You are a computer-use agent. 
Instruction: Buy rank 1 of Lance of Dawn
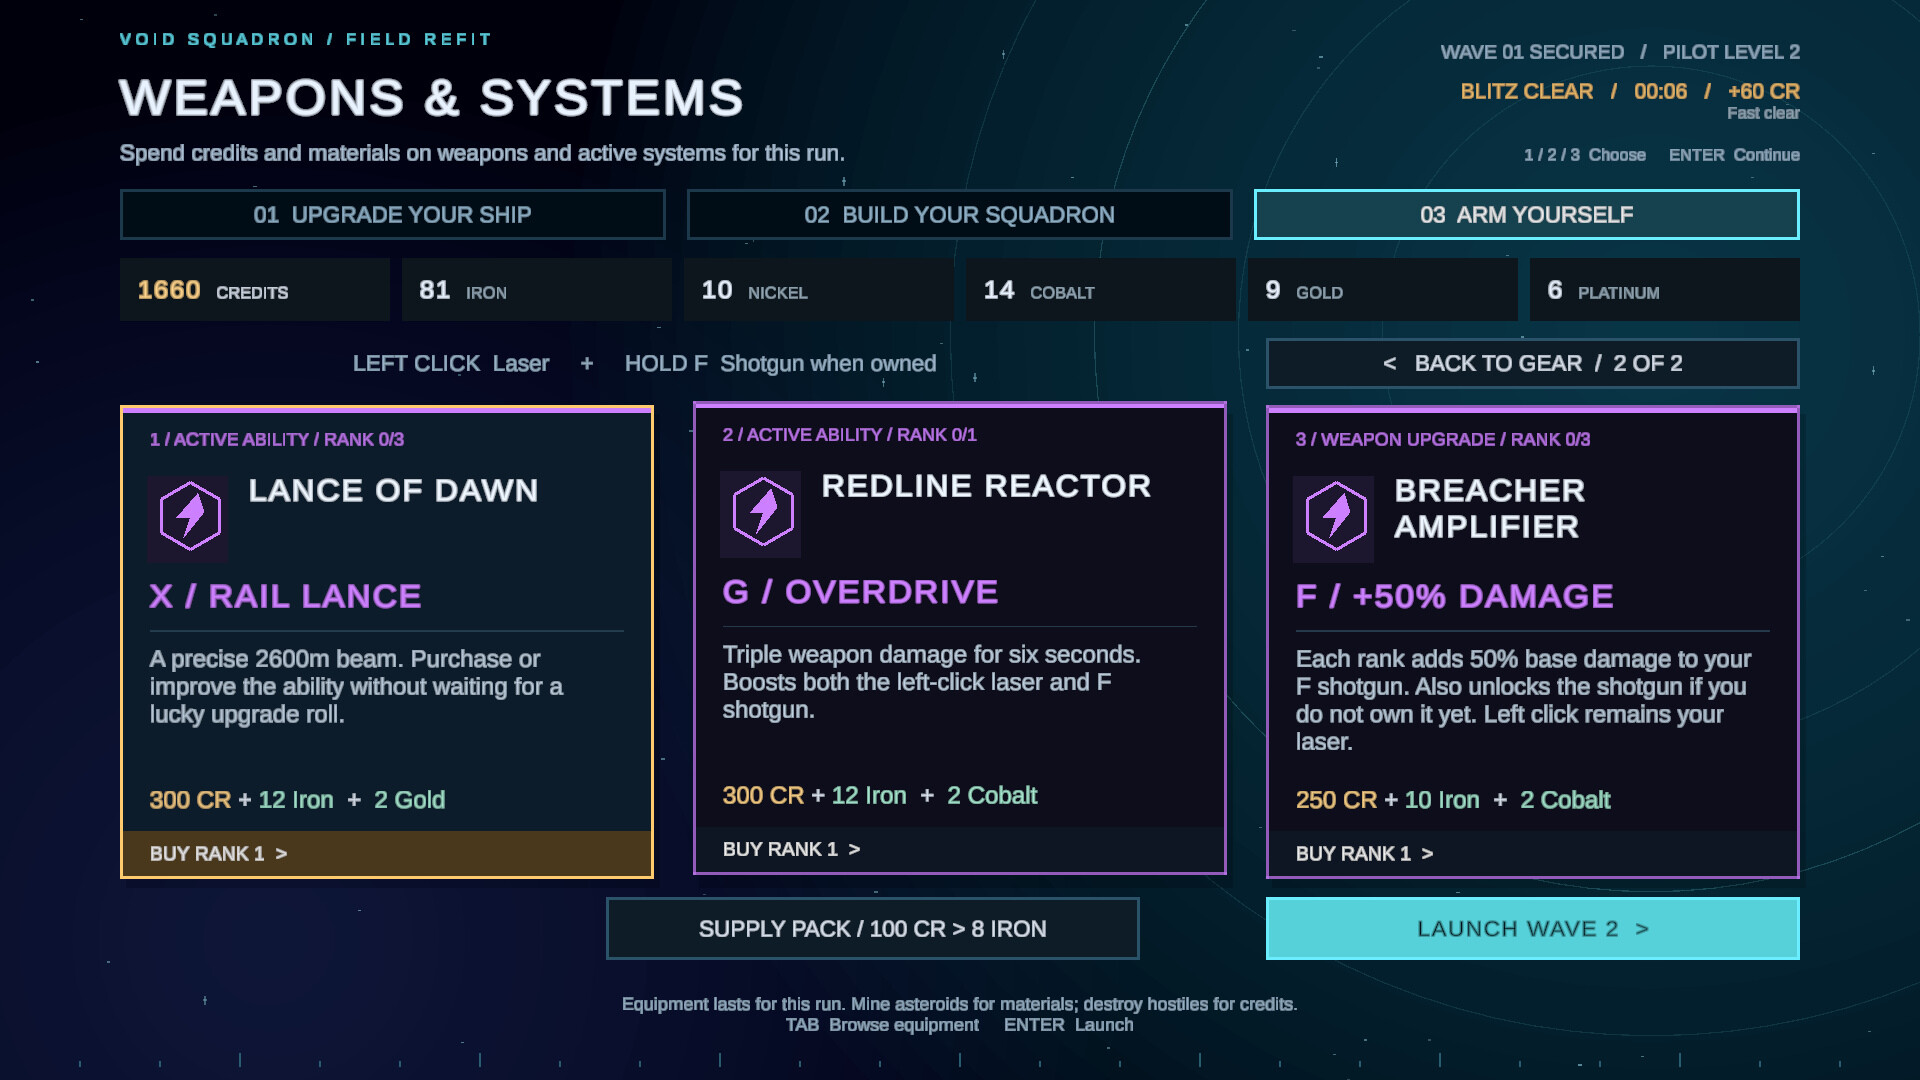[x=387, y=854]
